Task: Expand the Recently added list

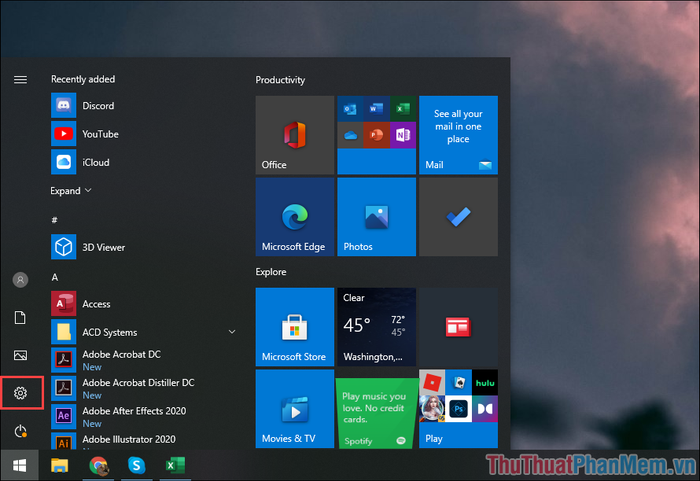Action: (71, 191)
